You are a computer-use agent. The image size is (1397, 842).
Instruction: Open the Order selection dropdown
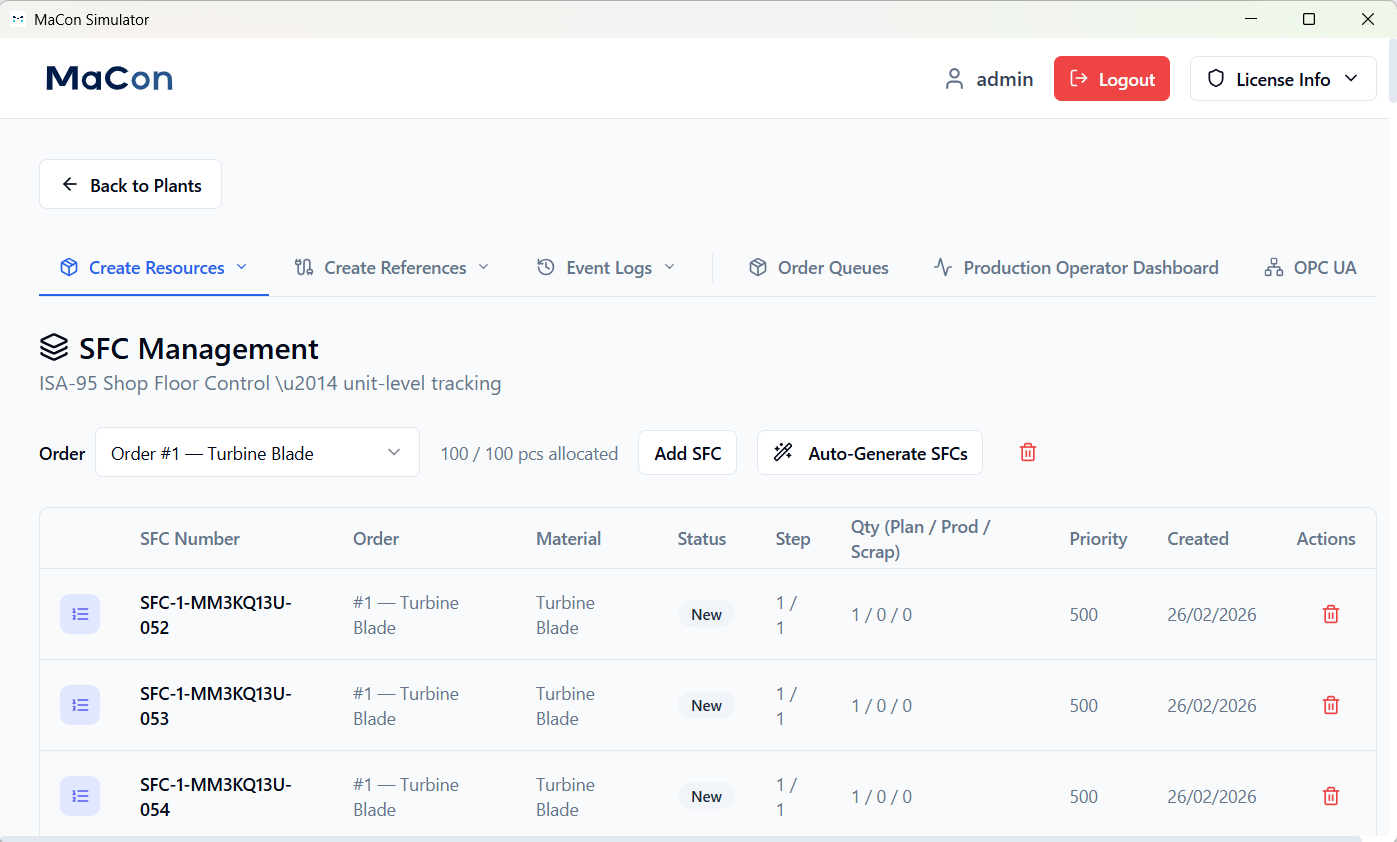(257, 453)
